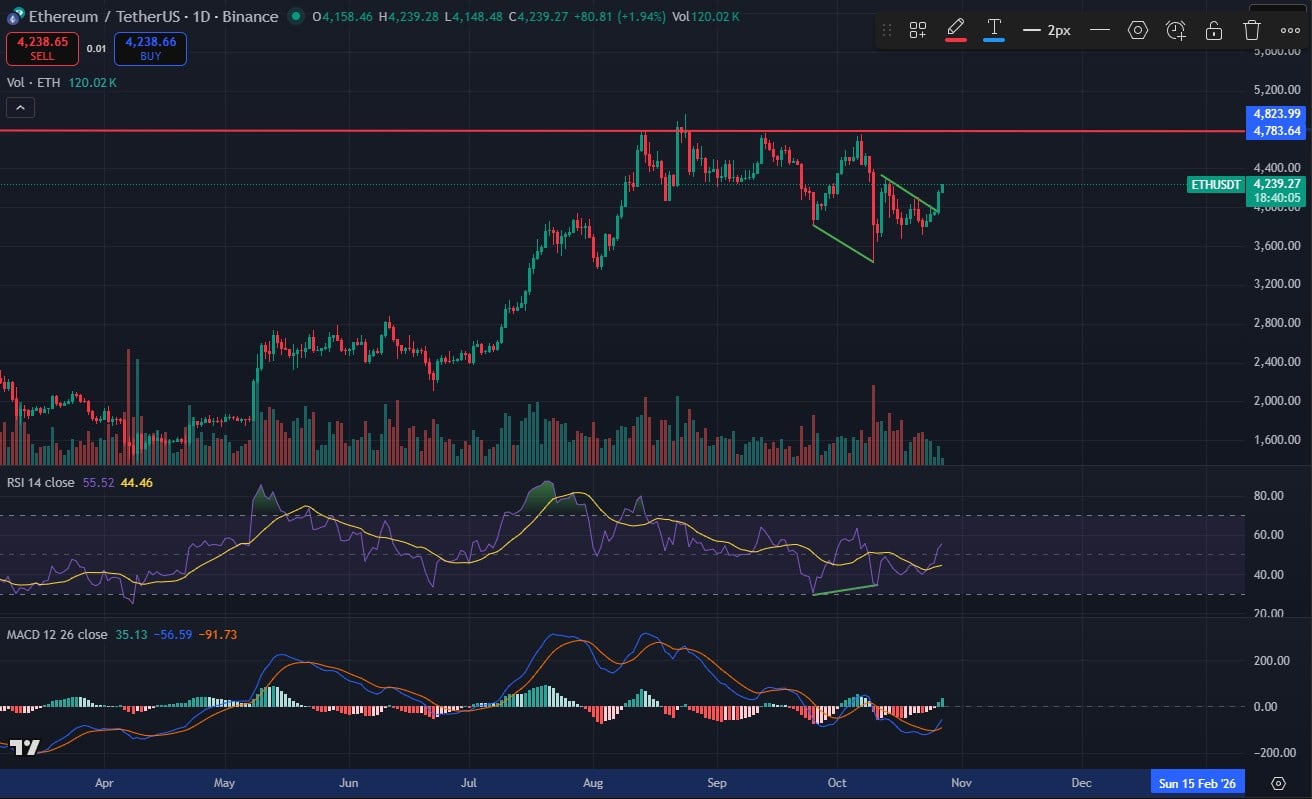1312x799 pixels.
Task: Delete drawing with the trash icon
Action: click(x=1252, y=30)
